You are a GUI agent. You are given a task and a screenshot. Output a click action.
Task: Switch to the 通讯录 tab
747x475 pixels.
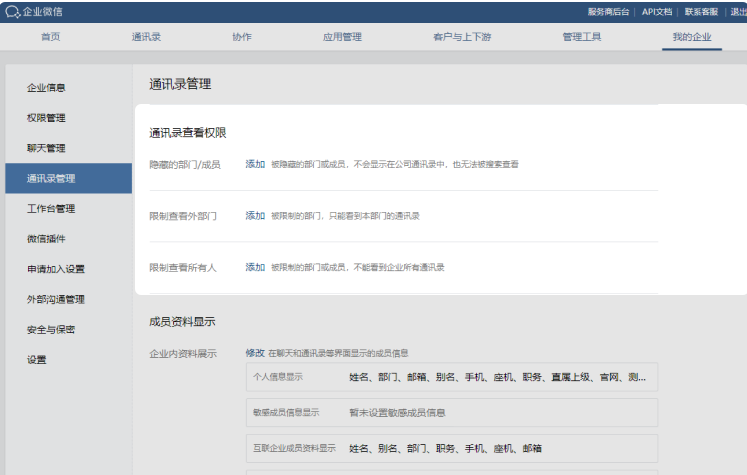point(146,37)
